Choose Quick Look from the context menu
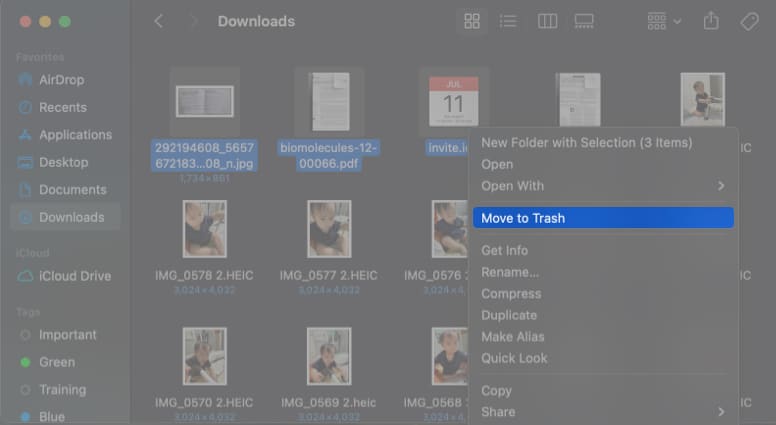This screenshot has width=776, height=425. (603, 358)
